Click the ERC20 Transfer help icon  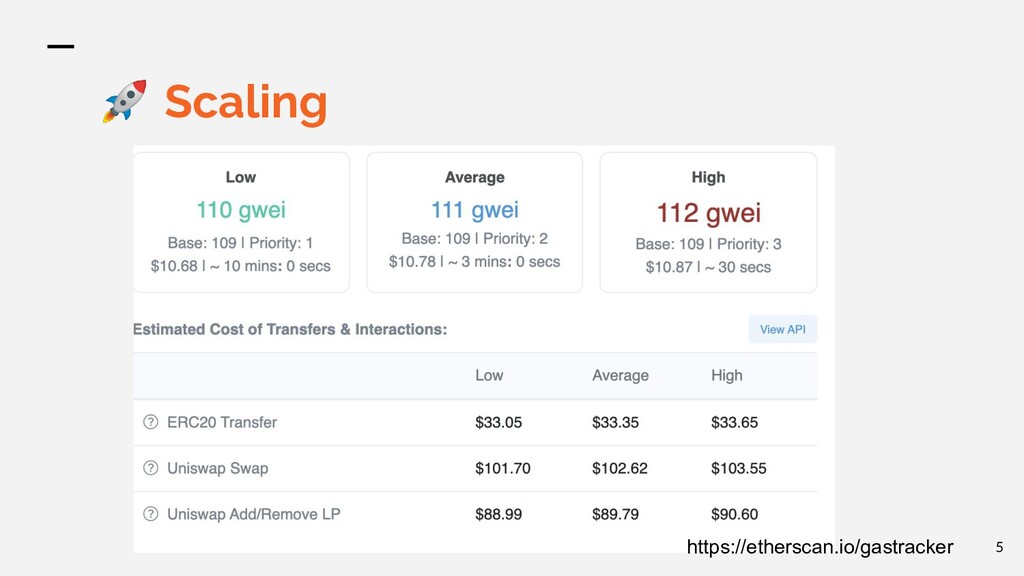point(151,422)
